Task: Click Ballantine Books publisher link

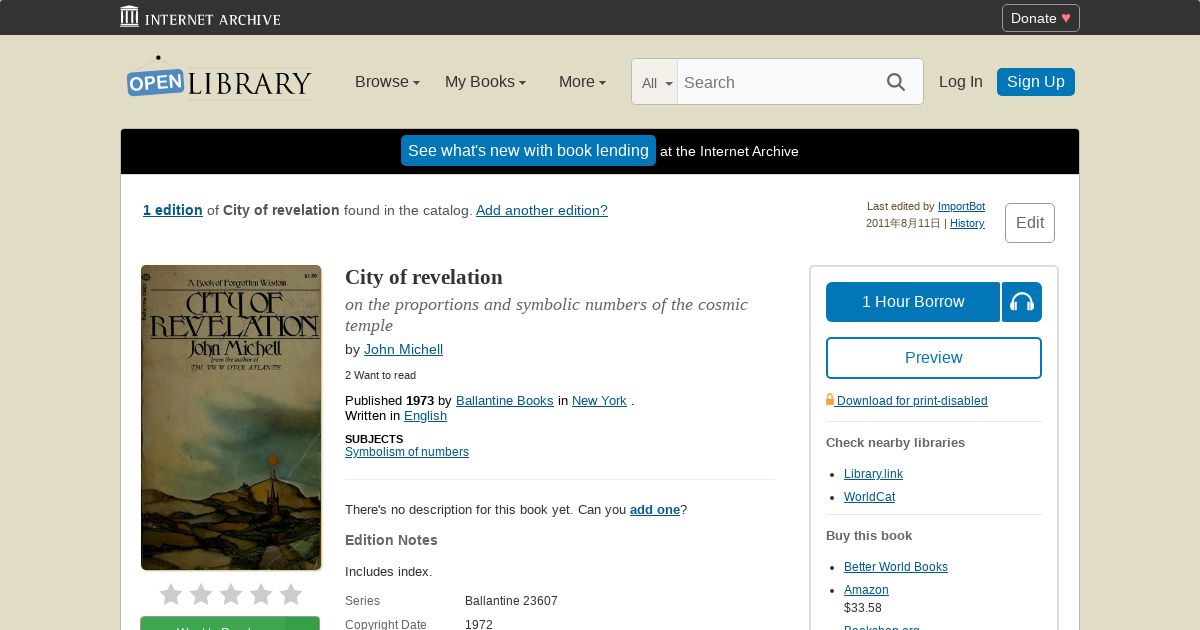Action: tap(505, 400)
